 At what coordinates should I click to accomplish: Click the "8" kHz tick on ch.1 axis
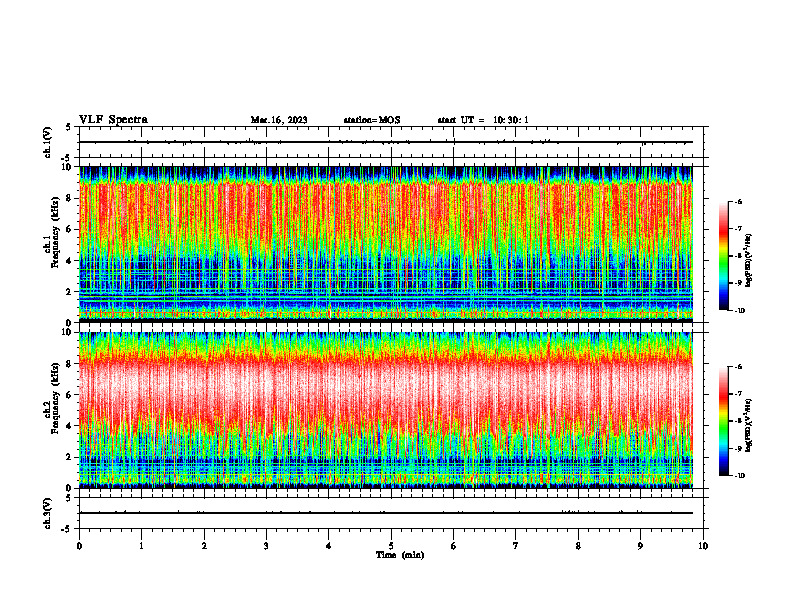[x=70, y=198]
